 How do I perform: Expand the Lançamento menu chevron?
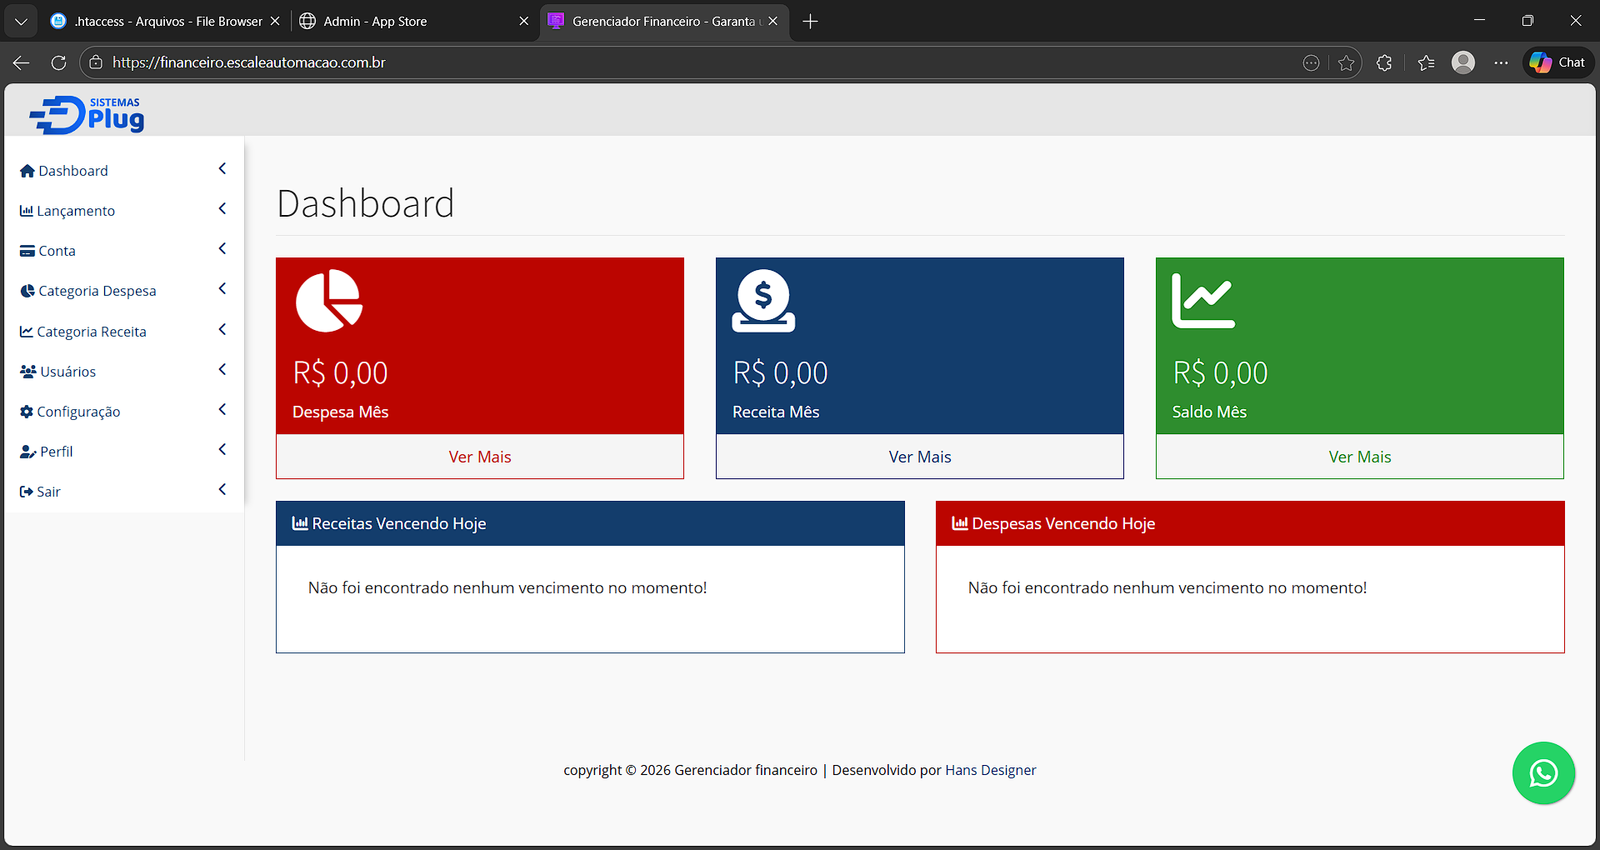222,209
